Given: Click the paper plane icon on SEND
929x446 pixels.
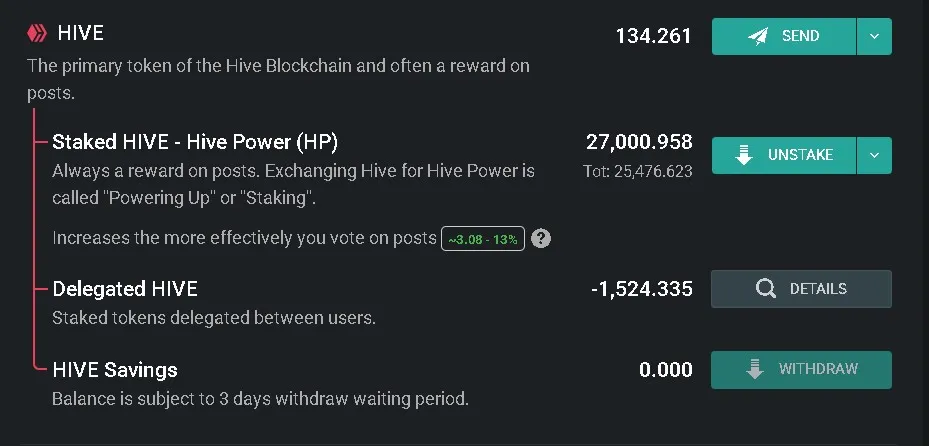Looking at the screenshot, I should tap(758, 36).
